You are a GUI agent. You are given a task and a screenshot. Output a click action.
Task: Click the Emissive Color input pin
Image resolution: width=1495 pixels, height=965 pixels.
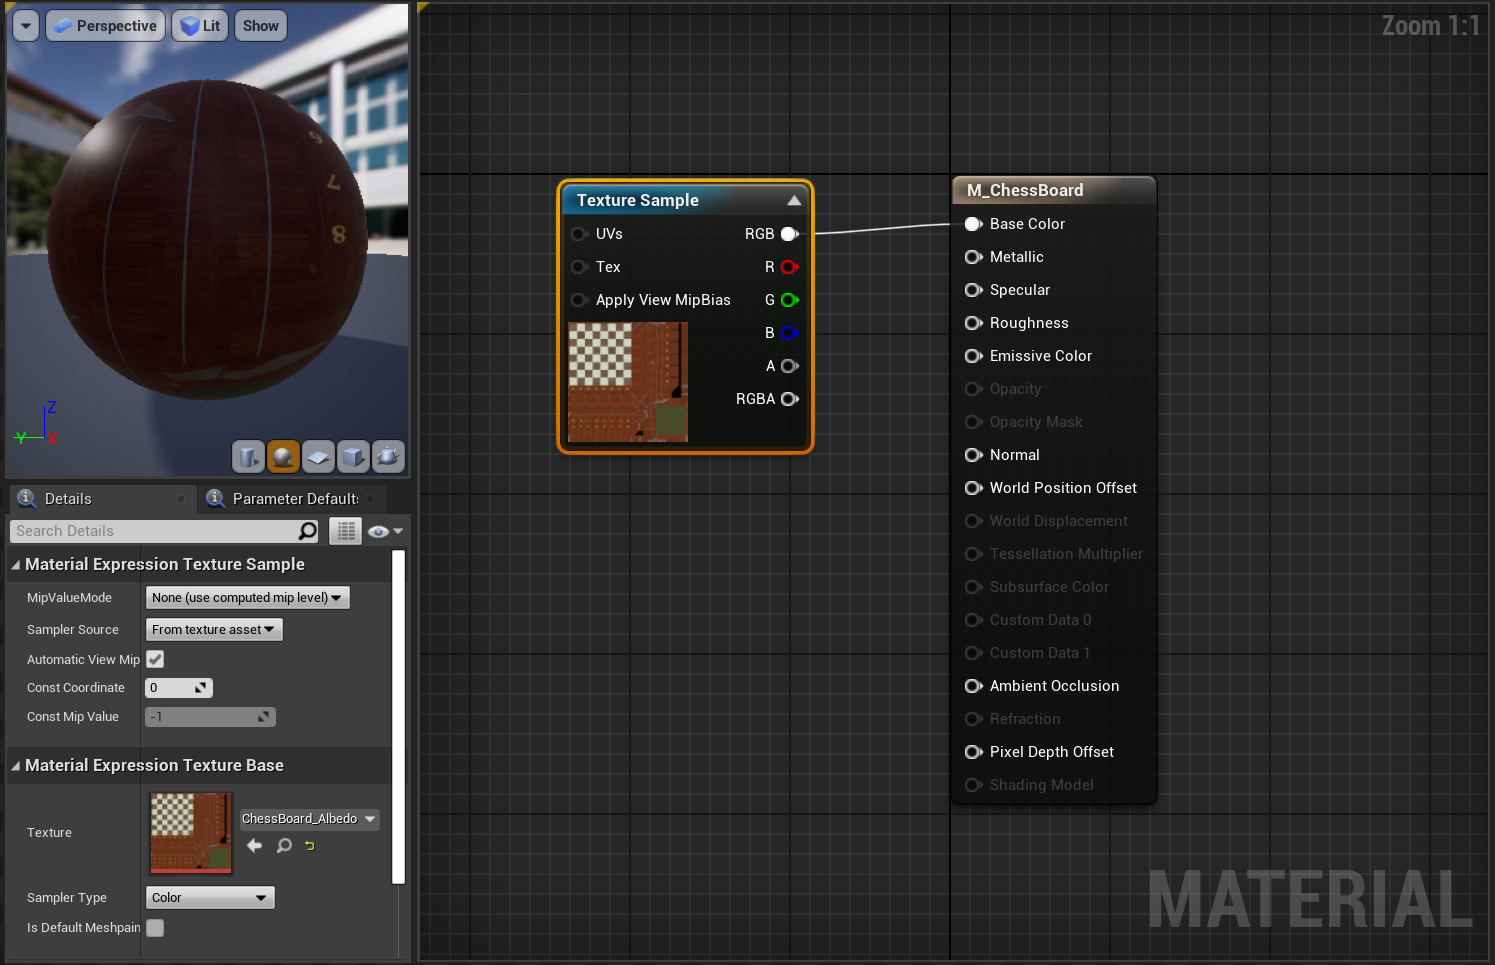(x=973, y=356)
